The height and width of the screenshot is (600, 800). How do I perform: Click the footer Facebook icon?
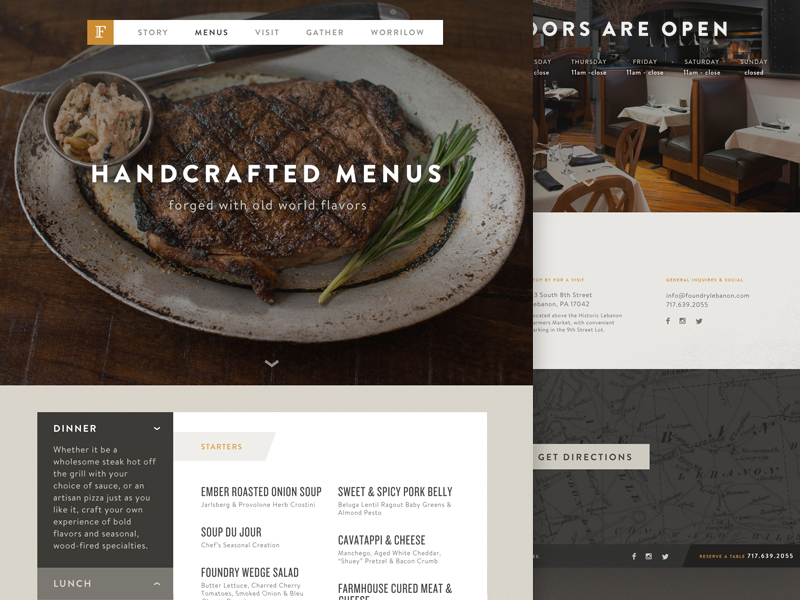634,556
